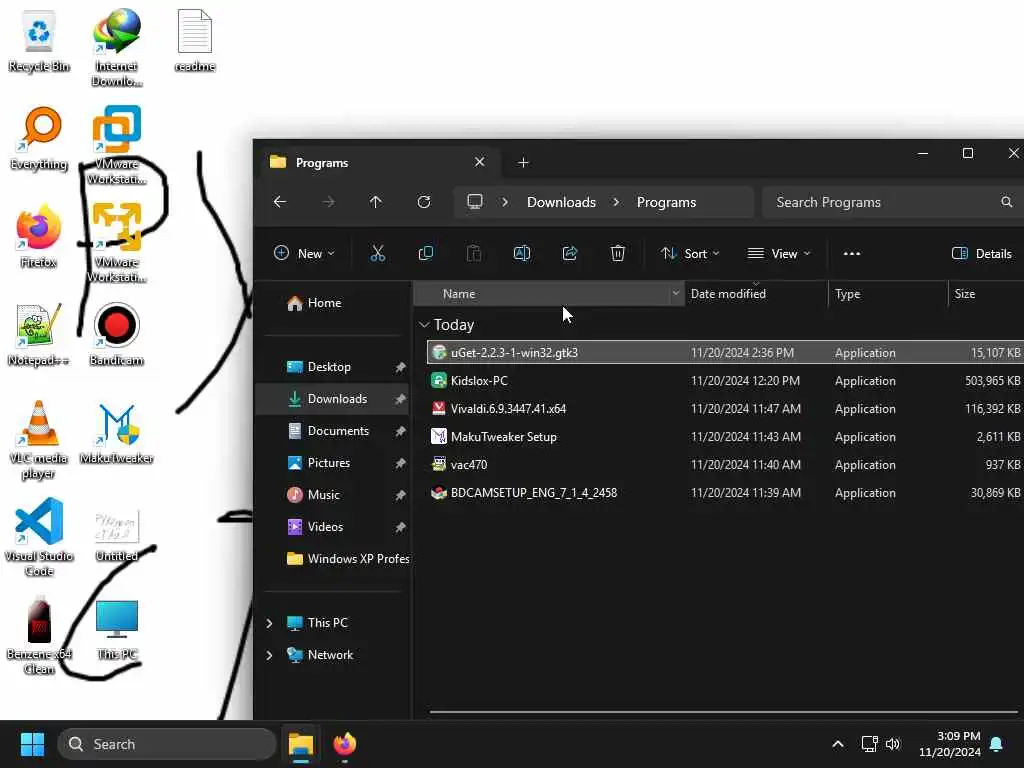
Task: Click the Share icon in the toolbar
Action: 569,253
